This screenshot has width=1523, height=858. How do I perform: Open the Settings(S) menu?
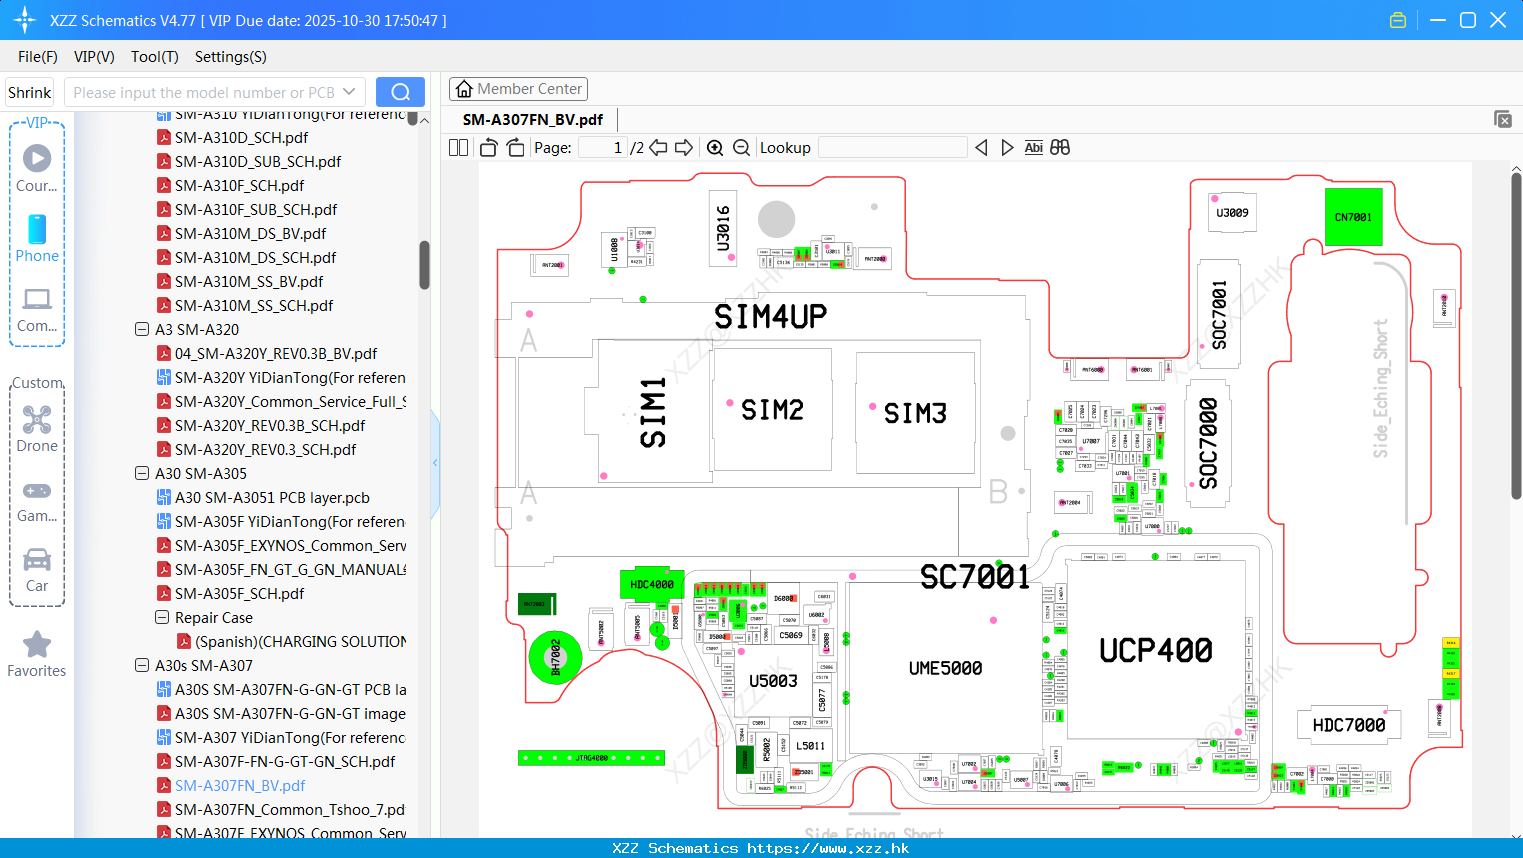(x=231, y=56)
